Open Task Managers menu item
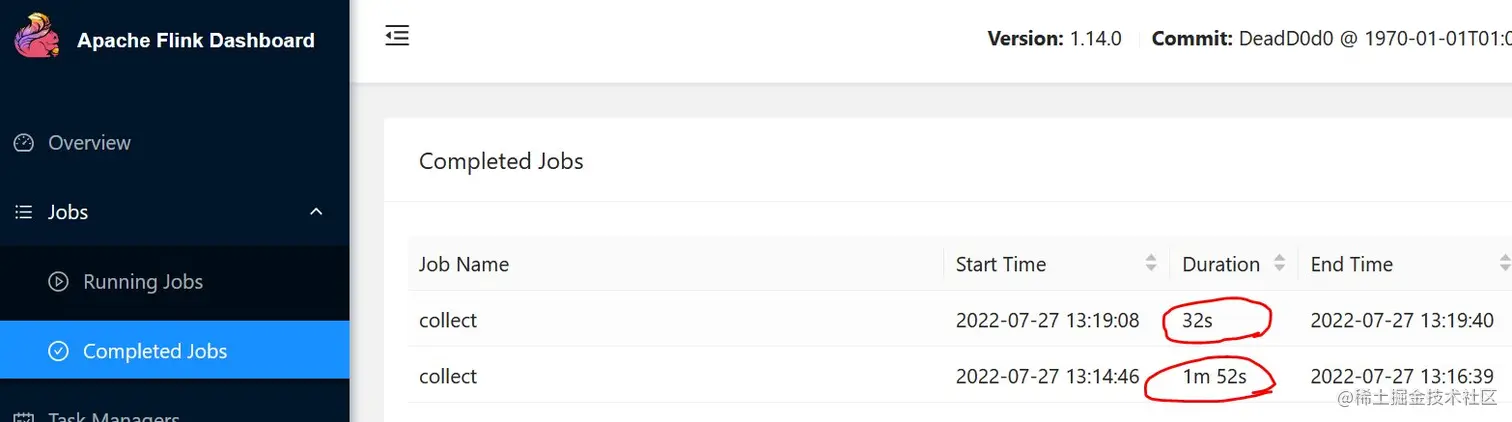The height and width of the screenshot is (422, 1512). tap(113, 417)
